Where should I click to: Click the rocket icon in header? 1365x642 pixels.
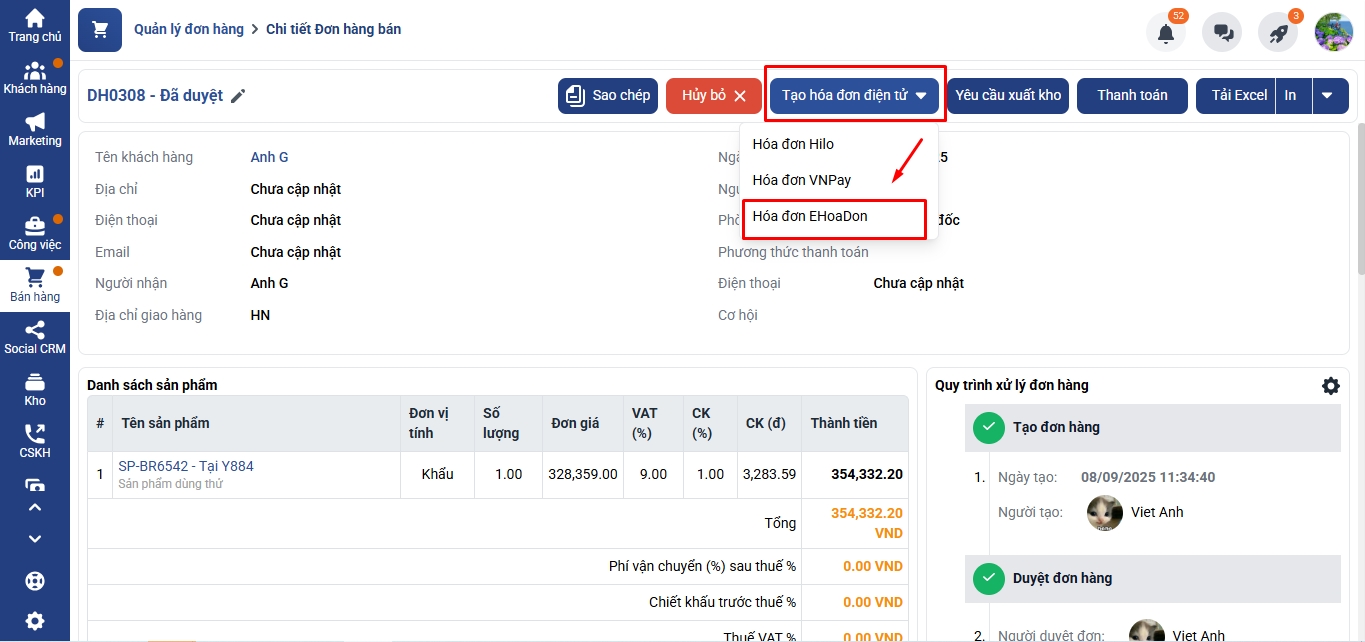coord(1278,32)
